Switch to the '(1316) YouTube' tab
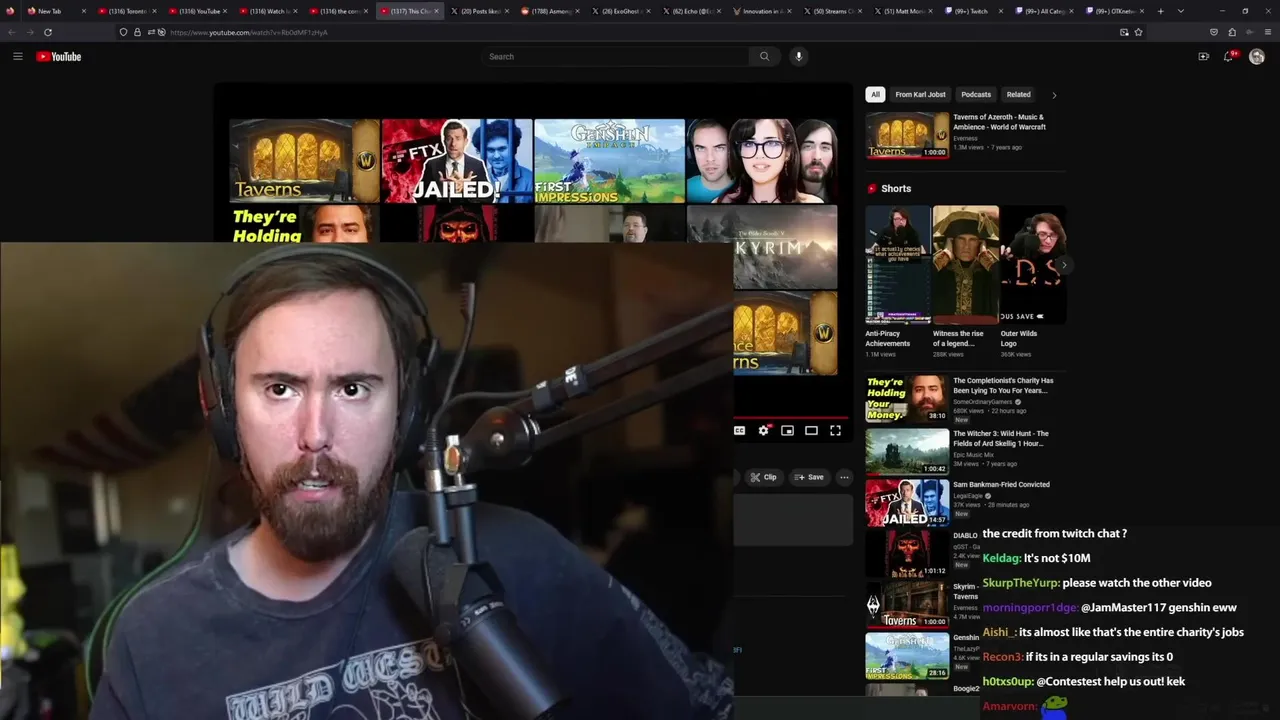 199,11
